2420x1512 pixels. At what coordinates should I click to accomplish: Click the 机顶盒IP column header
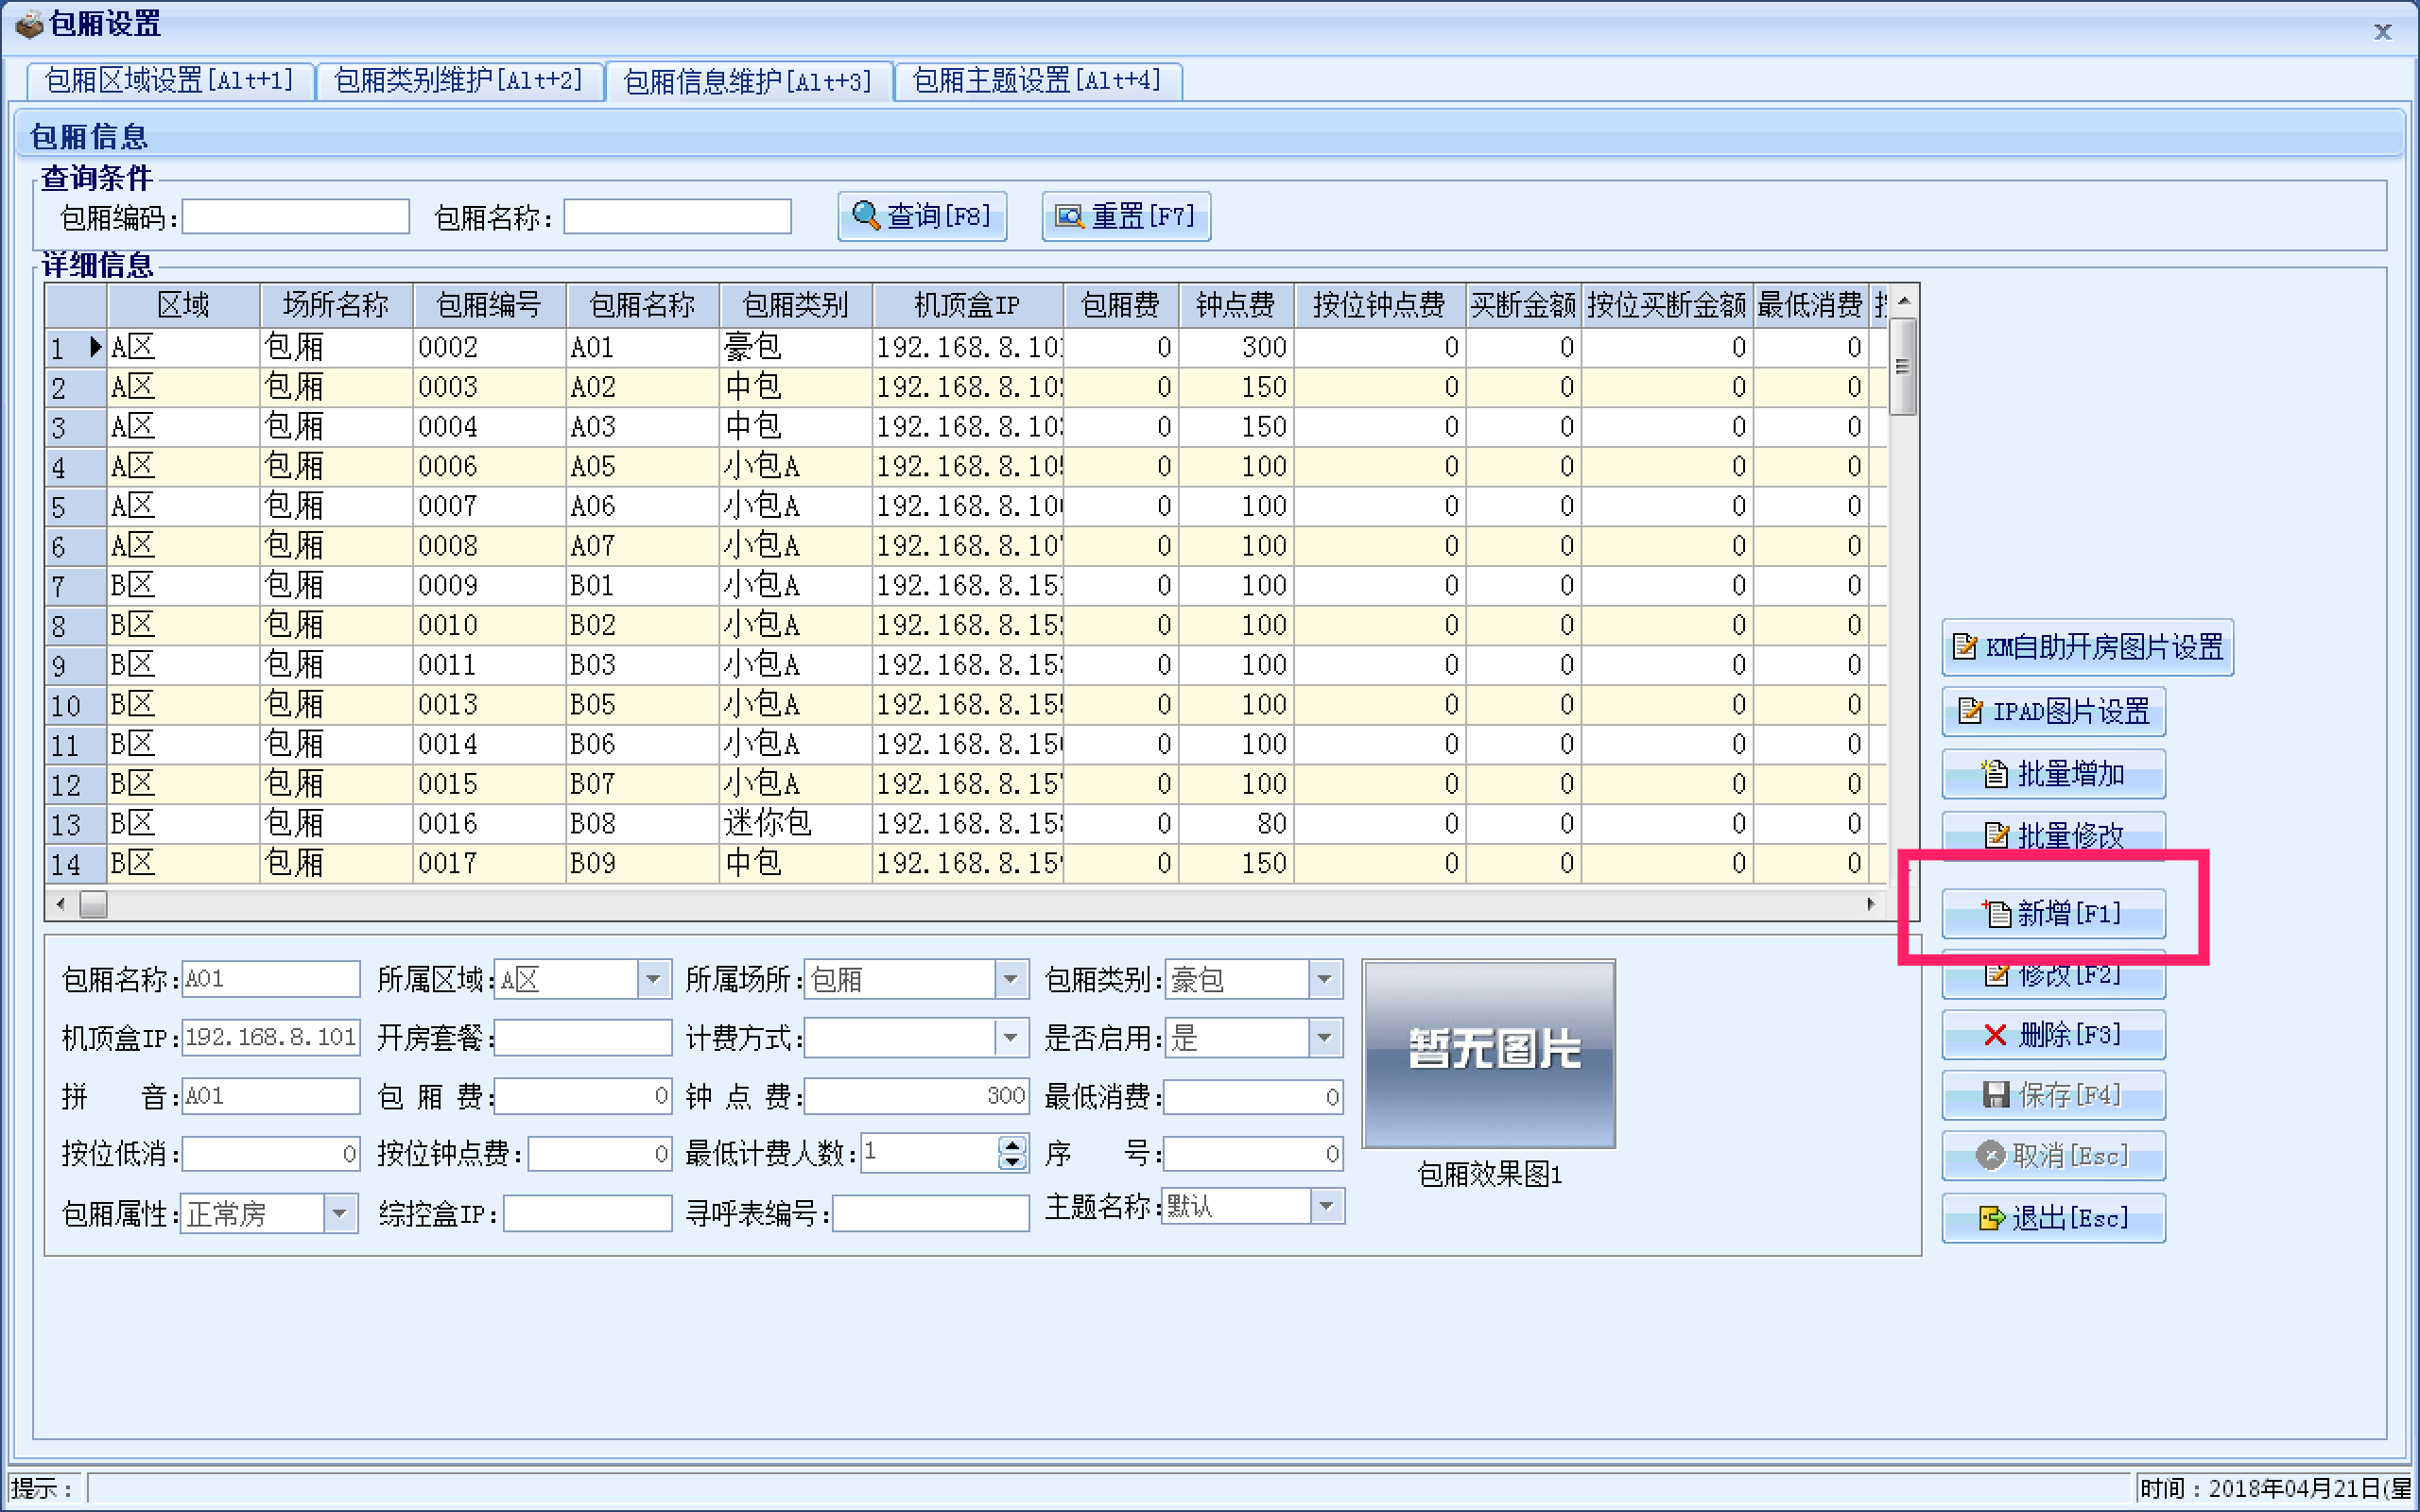967,305
